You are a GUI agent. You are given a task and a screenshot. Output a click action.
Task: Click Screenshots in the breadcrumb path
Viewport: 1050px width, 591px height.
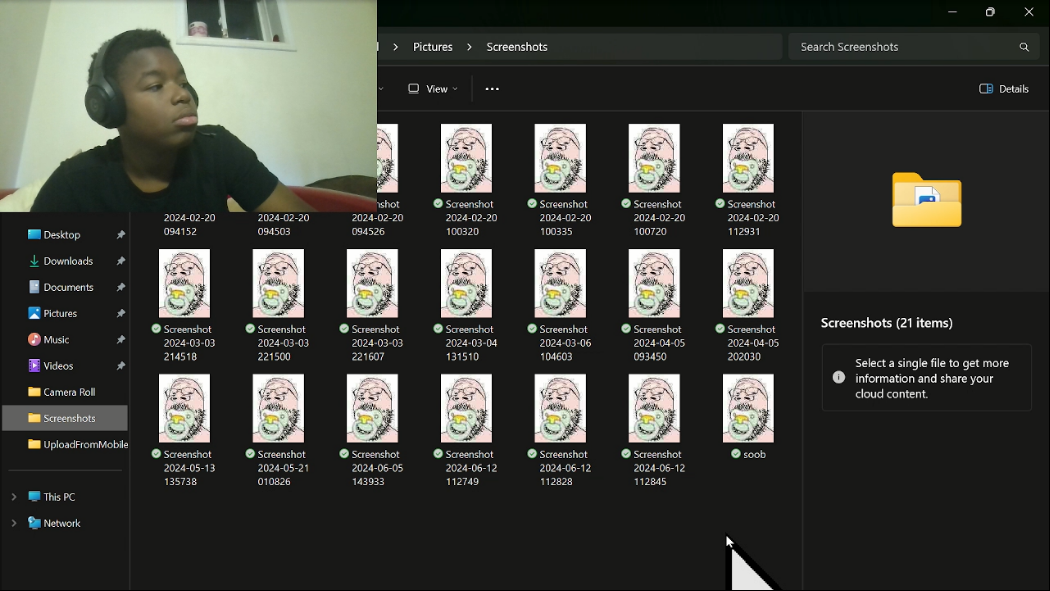point(517,47)
